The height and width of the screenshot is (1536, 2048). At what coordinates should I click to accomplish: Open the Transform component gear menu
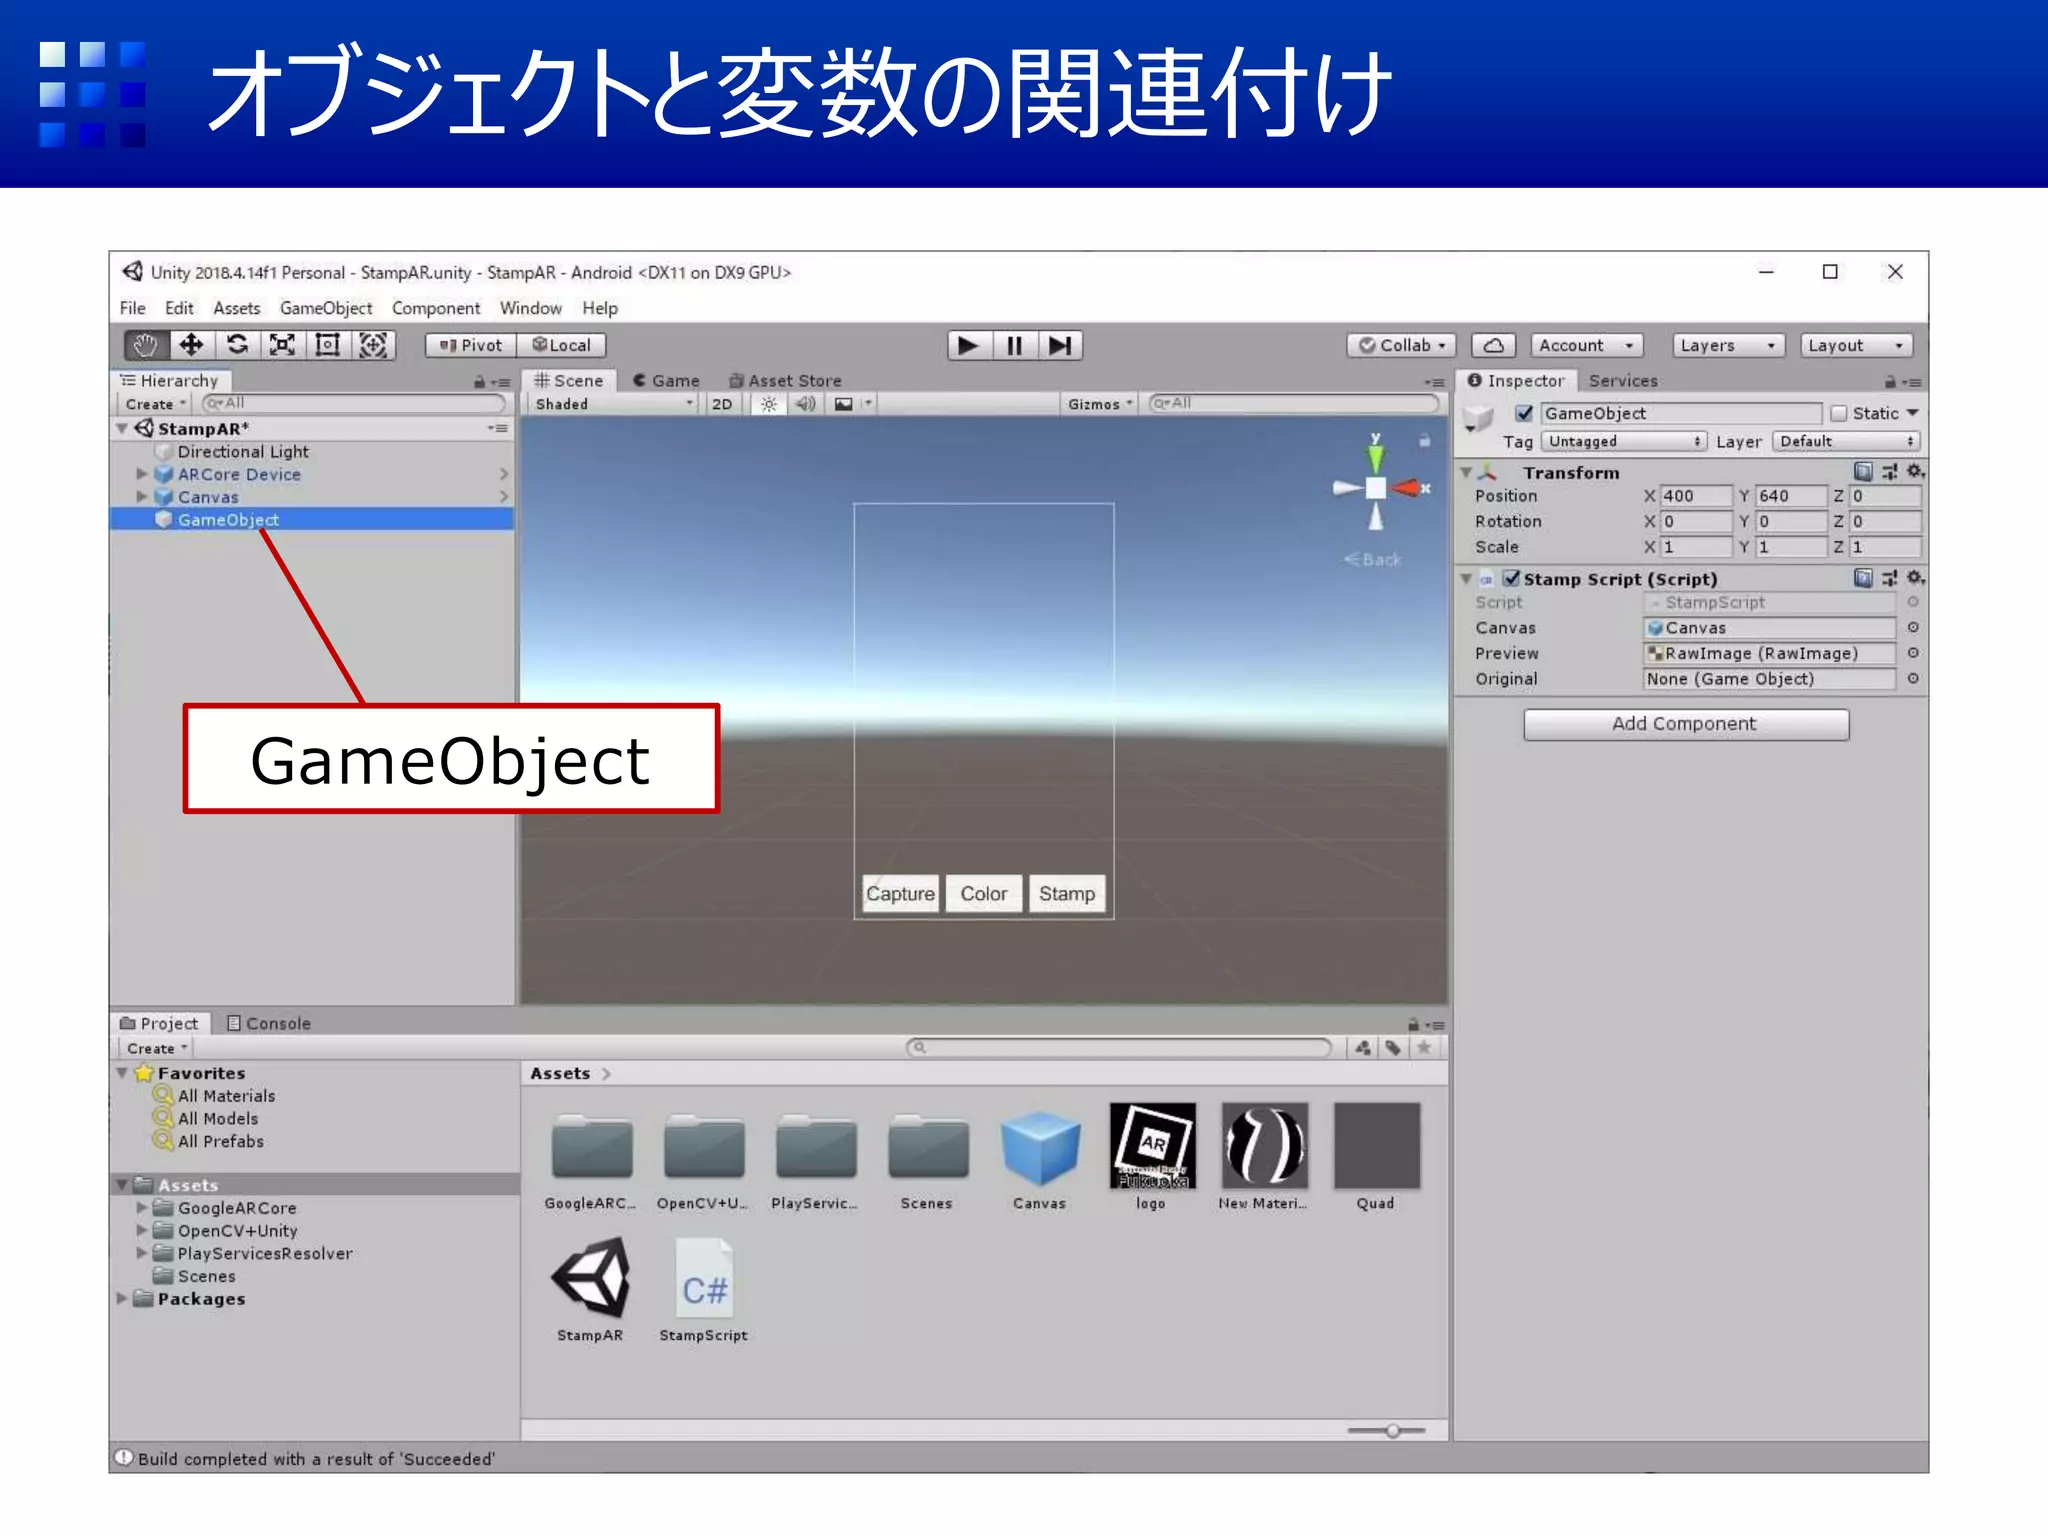1915,471
